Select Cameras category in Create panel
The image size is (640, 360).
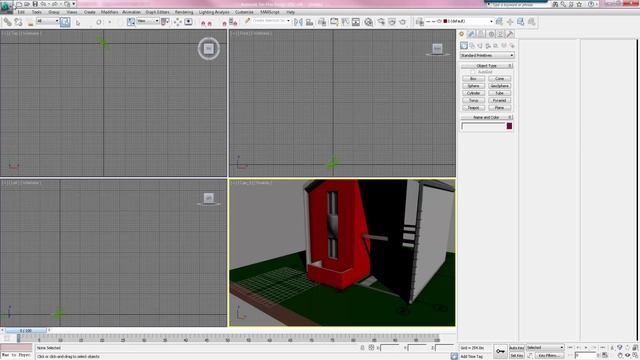488,46
